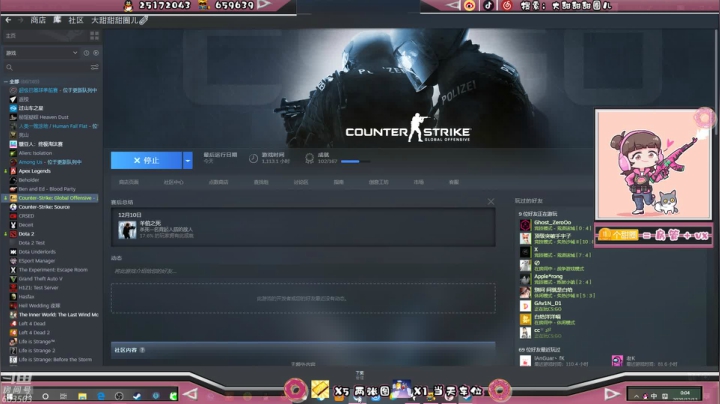Click Ben and Ed - Blood Party icon
This screenshot has width=720, height=404.
click(13, 189)
